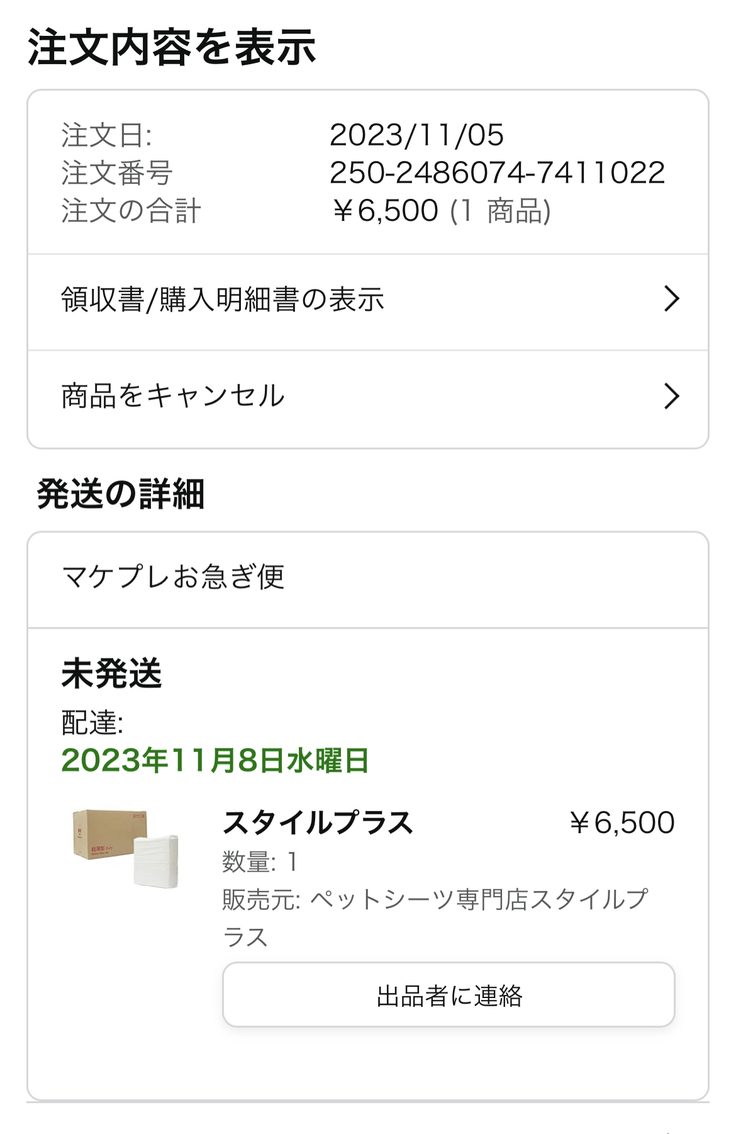This screenshot has height=1134, width=736.
Task: Click the green delivery date 2023年11月8日水曜日
Action: 215,761
